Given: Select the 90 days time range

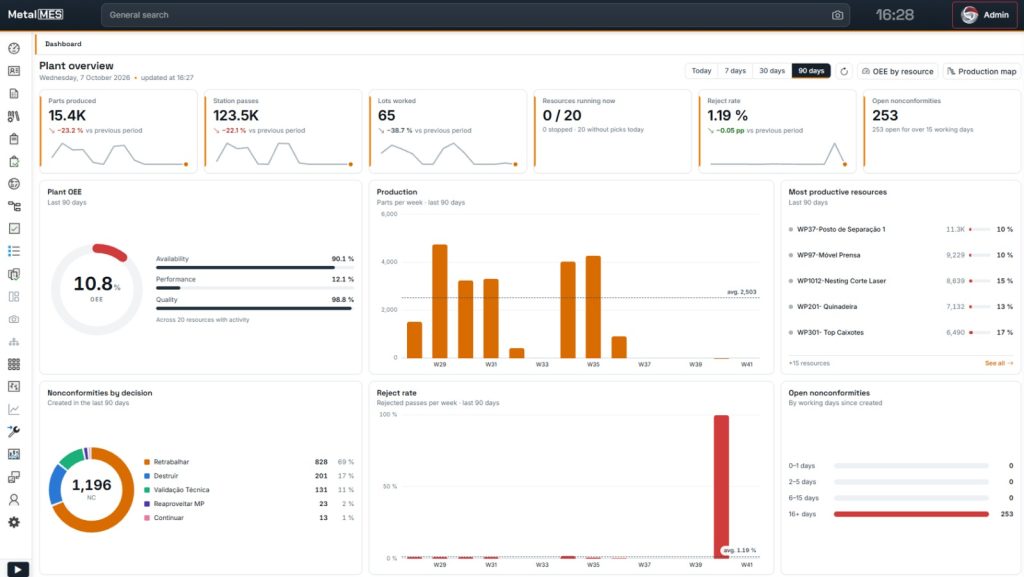Looking at the screenshot, I should tap(811, 70).
